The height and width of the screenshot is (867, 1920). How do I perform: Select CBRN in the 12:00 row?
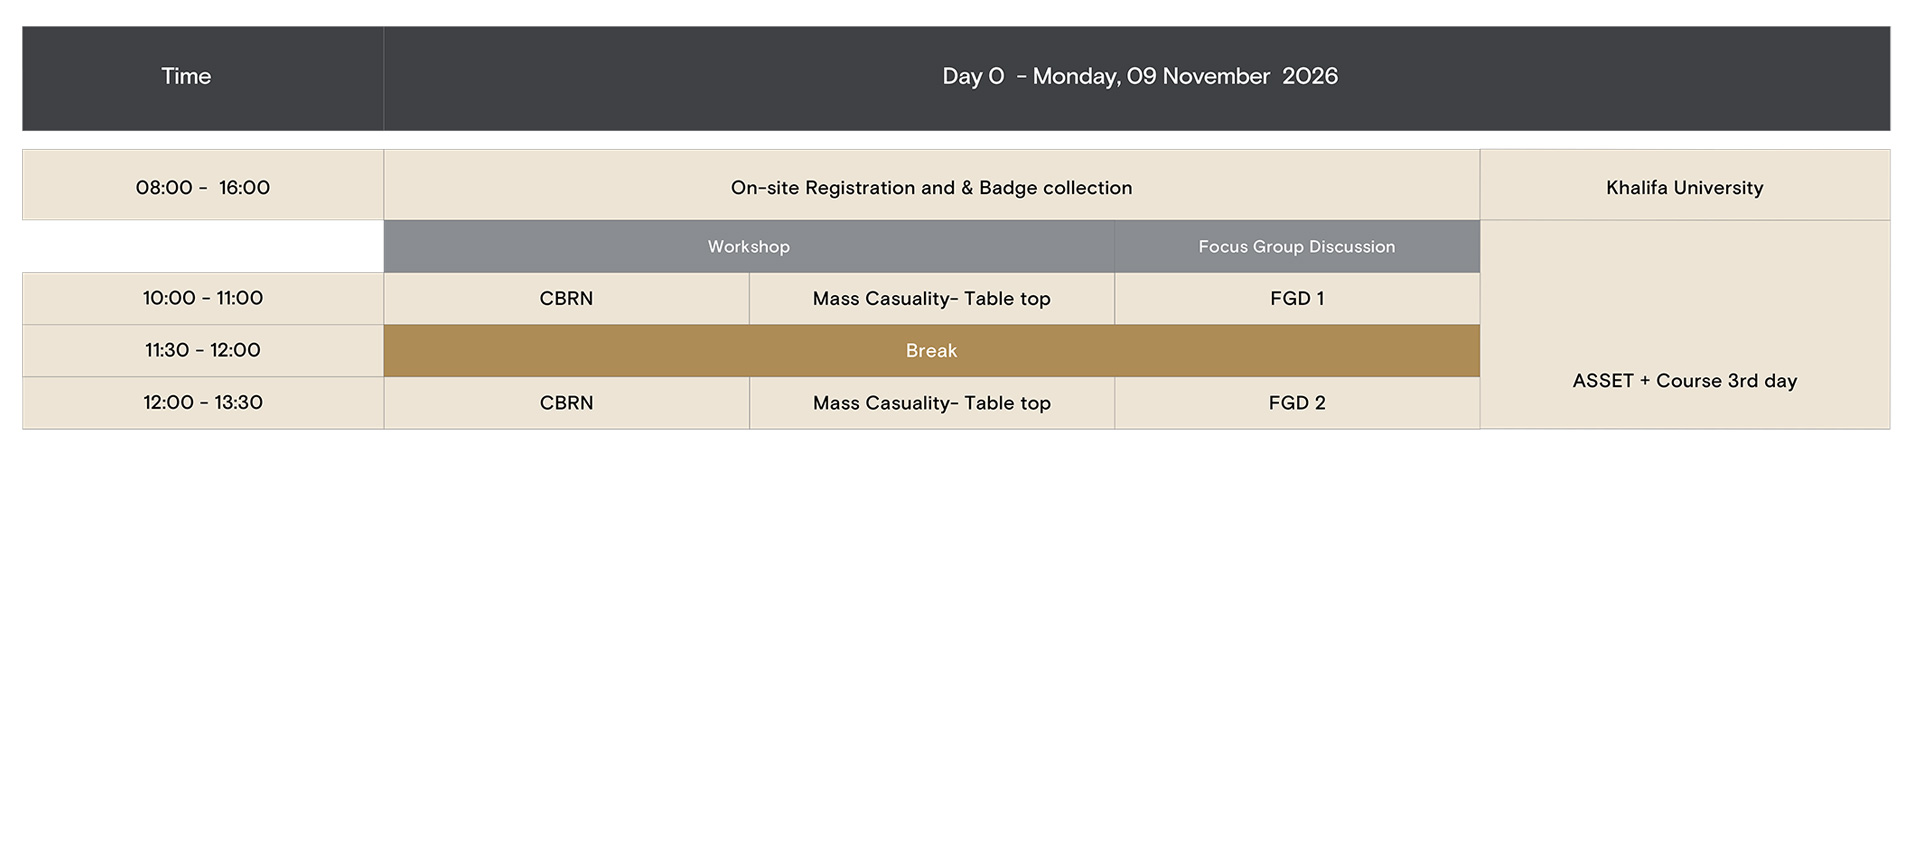[566, 403]
